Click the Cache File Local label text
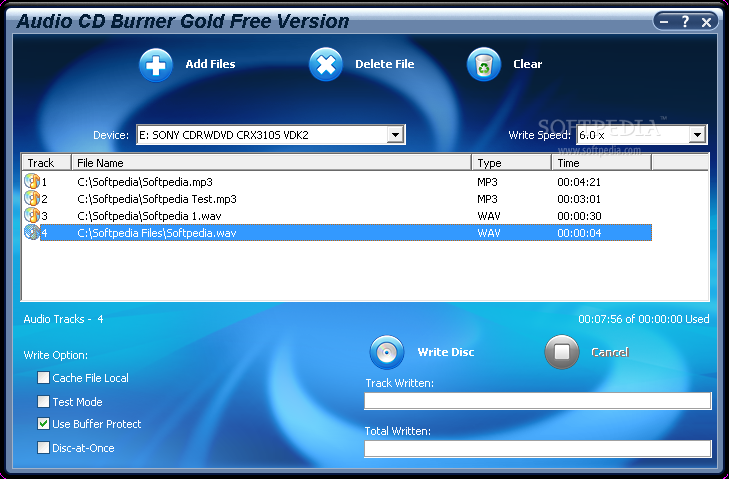 coord(91,378)
